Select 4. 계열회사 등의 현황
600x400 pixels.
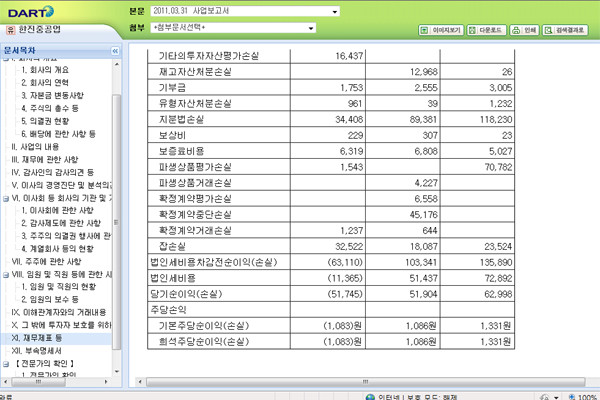tap(57, 249)
